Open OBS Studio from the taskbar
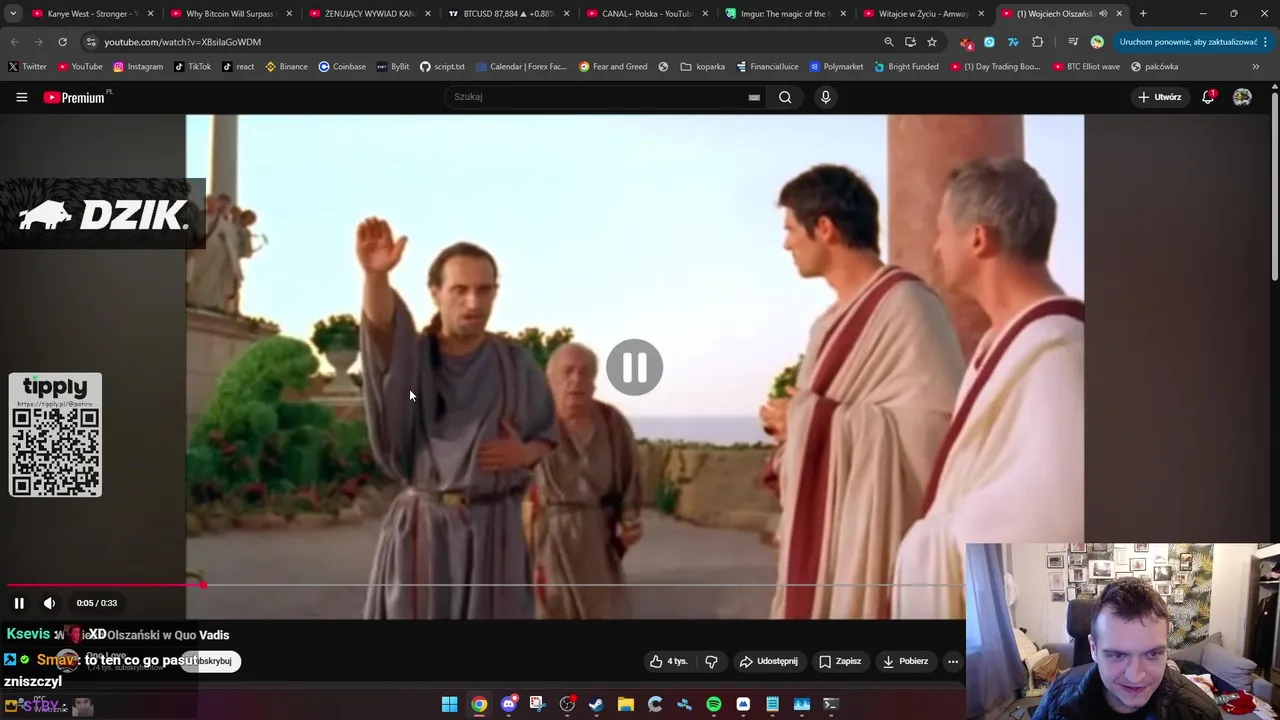The height and width of the screenshot is (720, 1280). [x=567, y=705]
